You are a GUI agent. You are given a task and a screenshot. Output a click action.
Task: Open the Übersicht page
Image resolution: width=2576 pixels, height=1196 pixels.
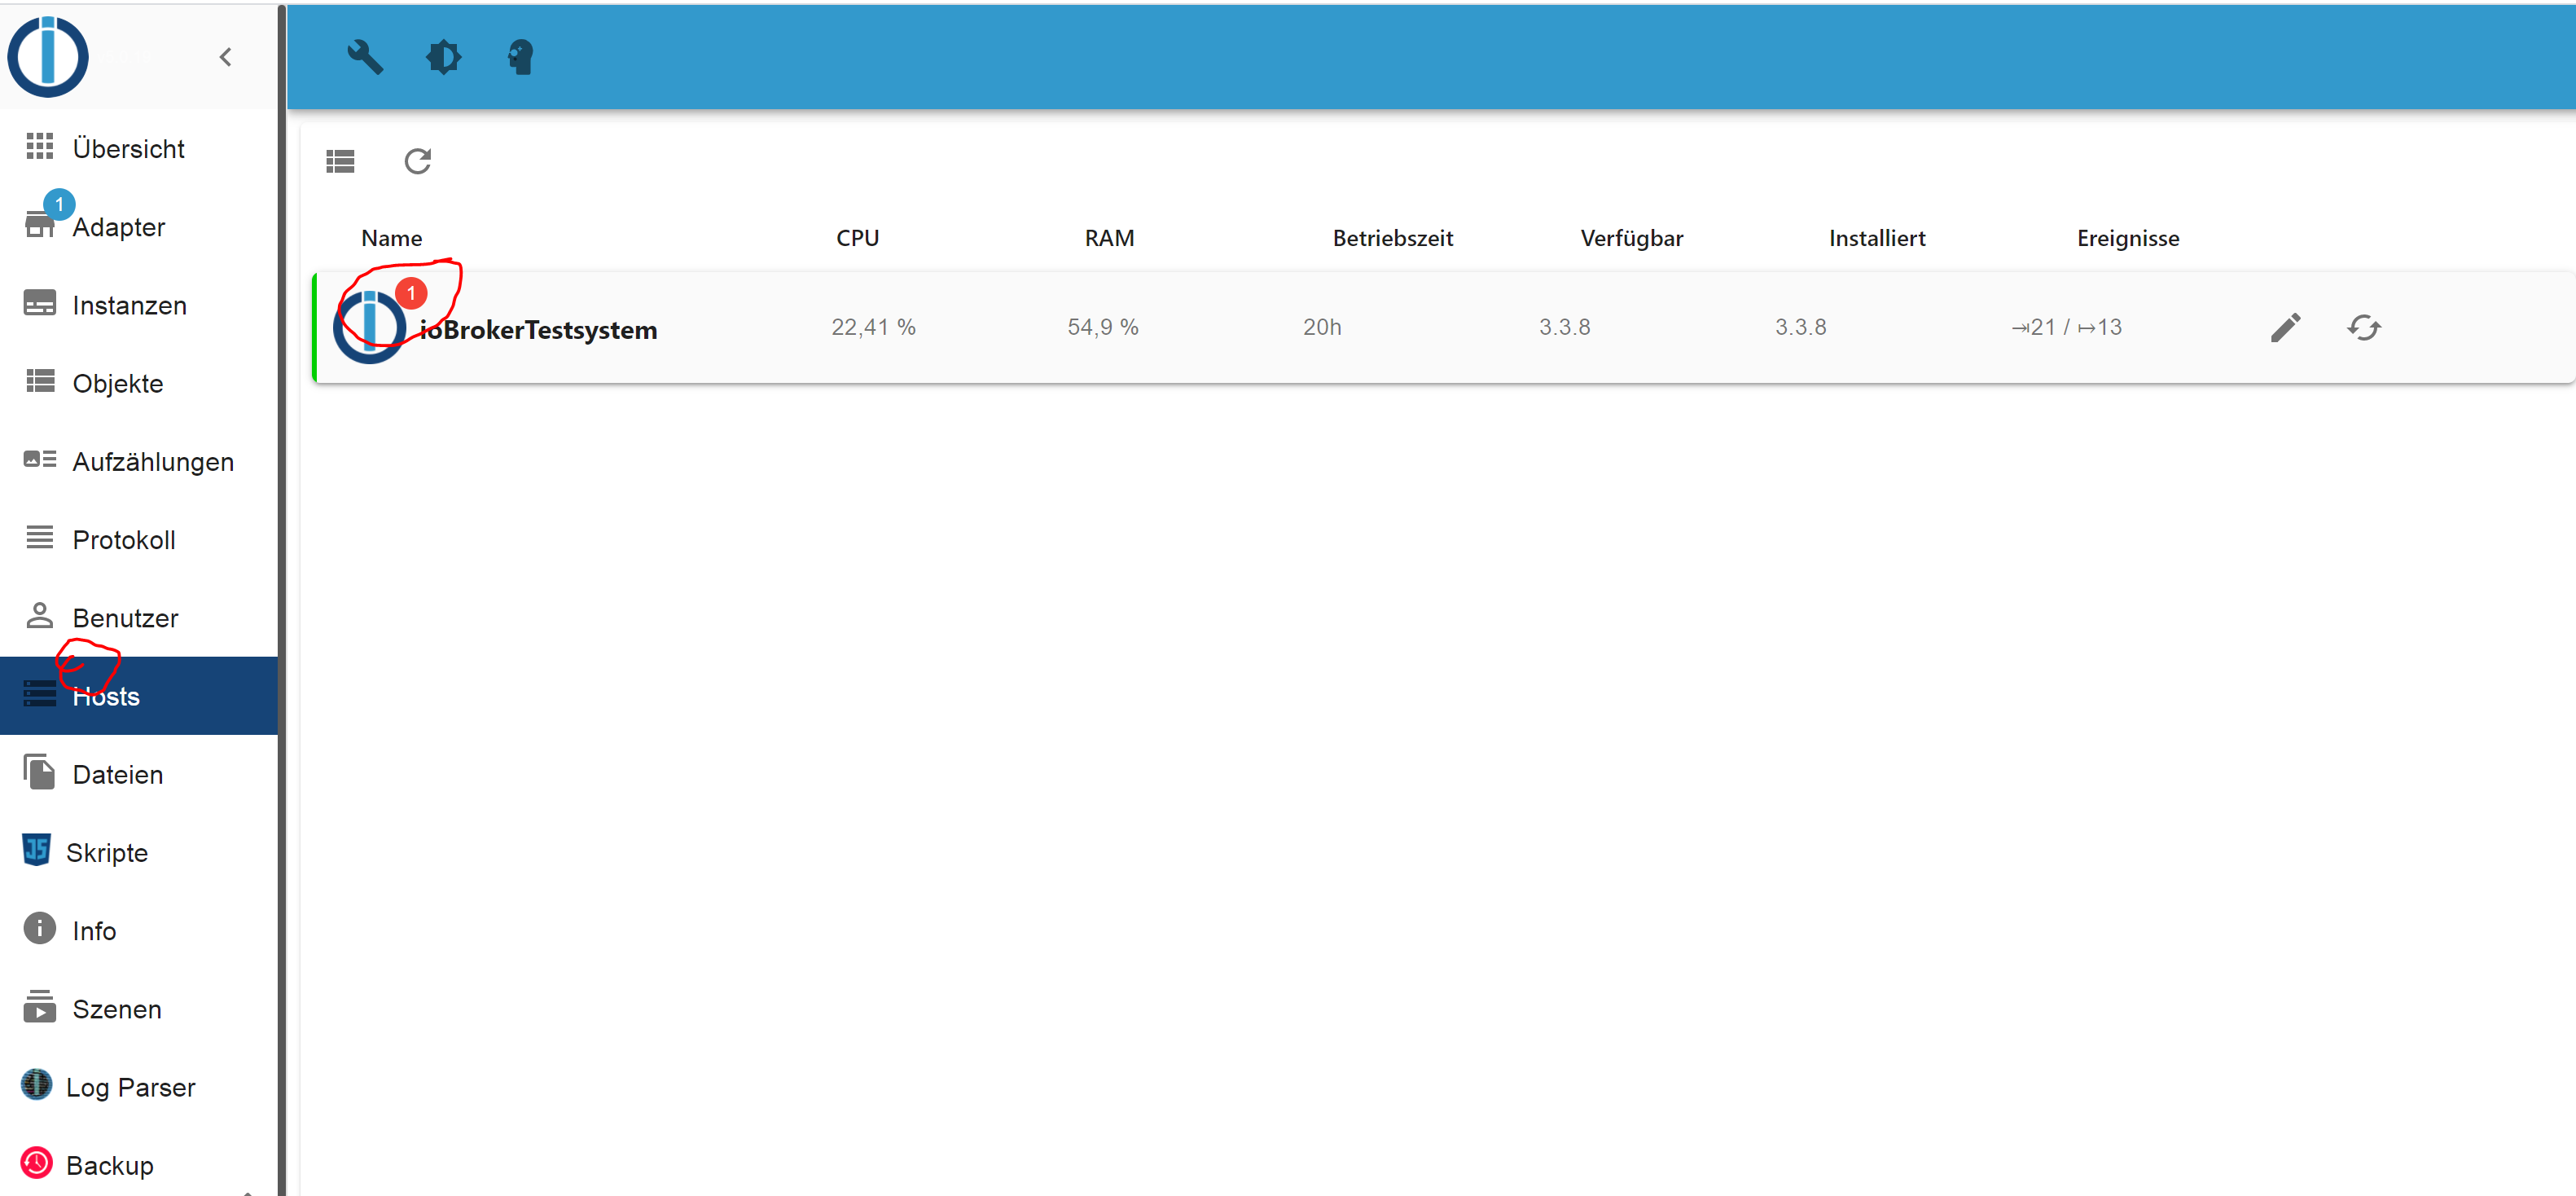pyautogui.click(x=128, y=148)
